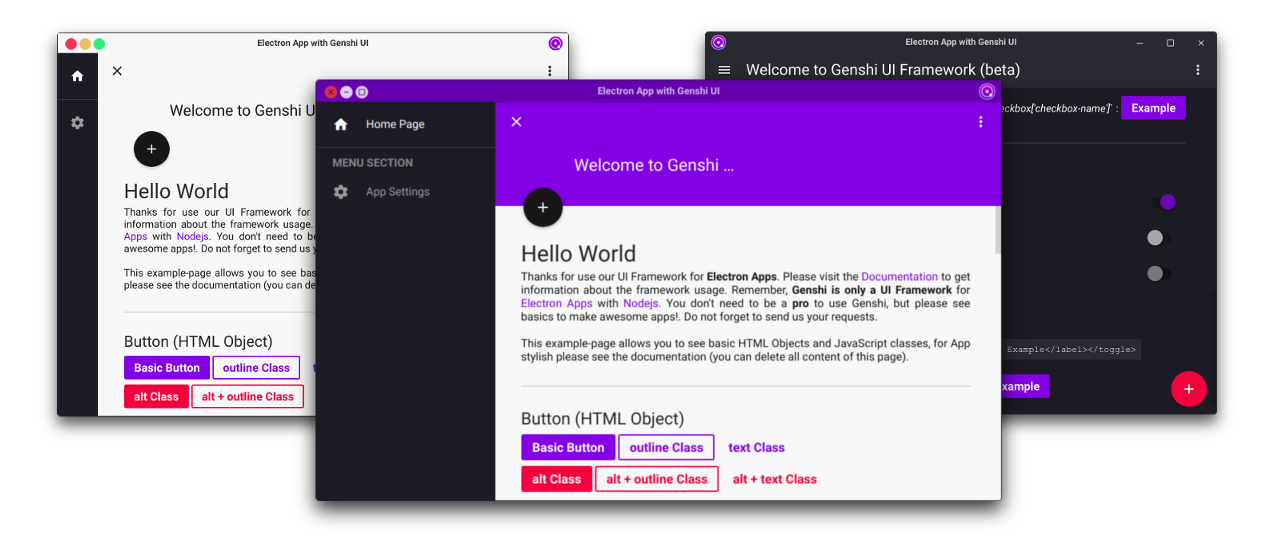Click the black plus button in the left window
The height and width of the screenshot is (550, 1280).
point(152,149)
